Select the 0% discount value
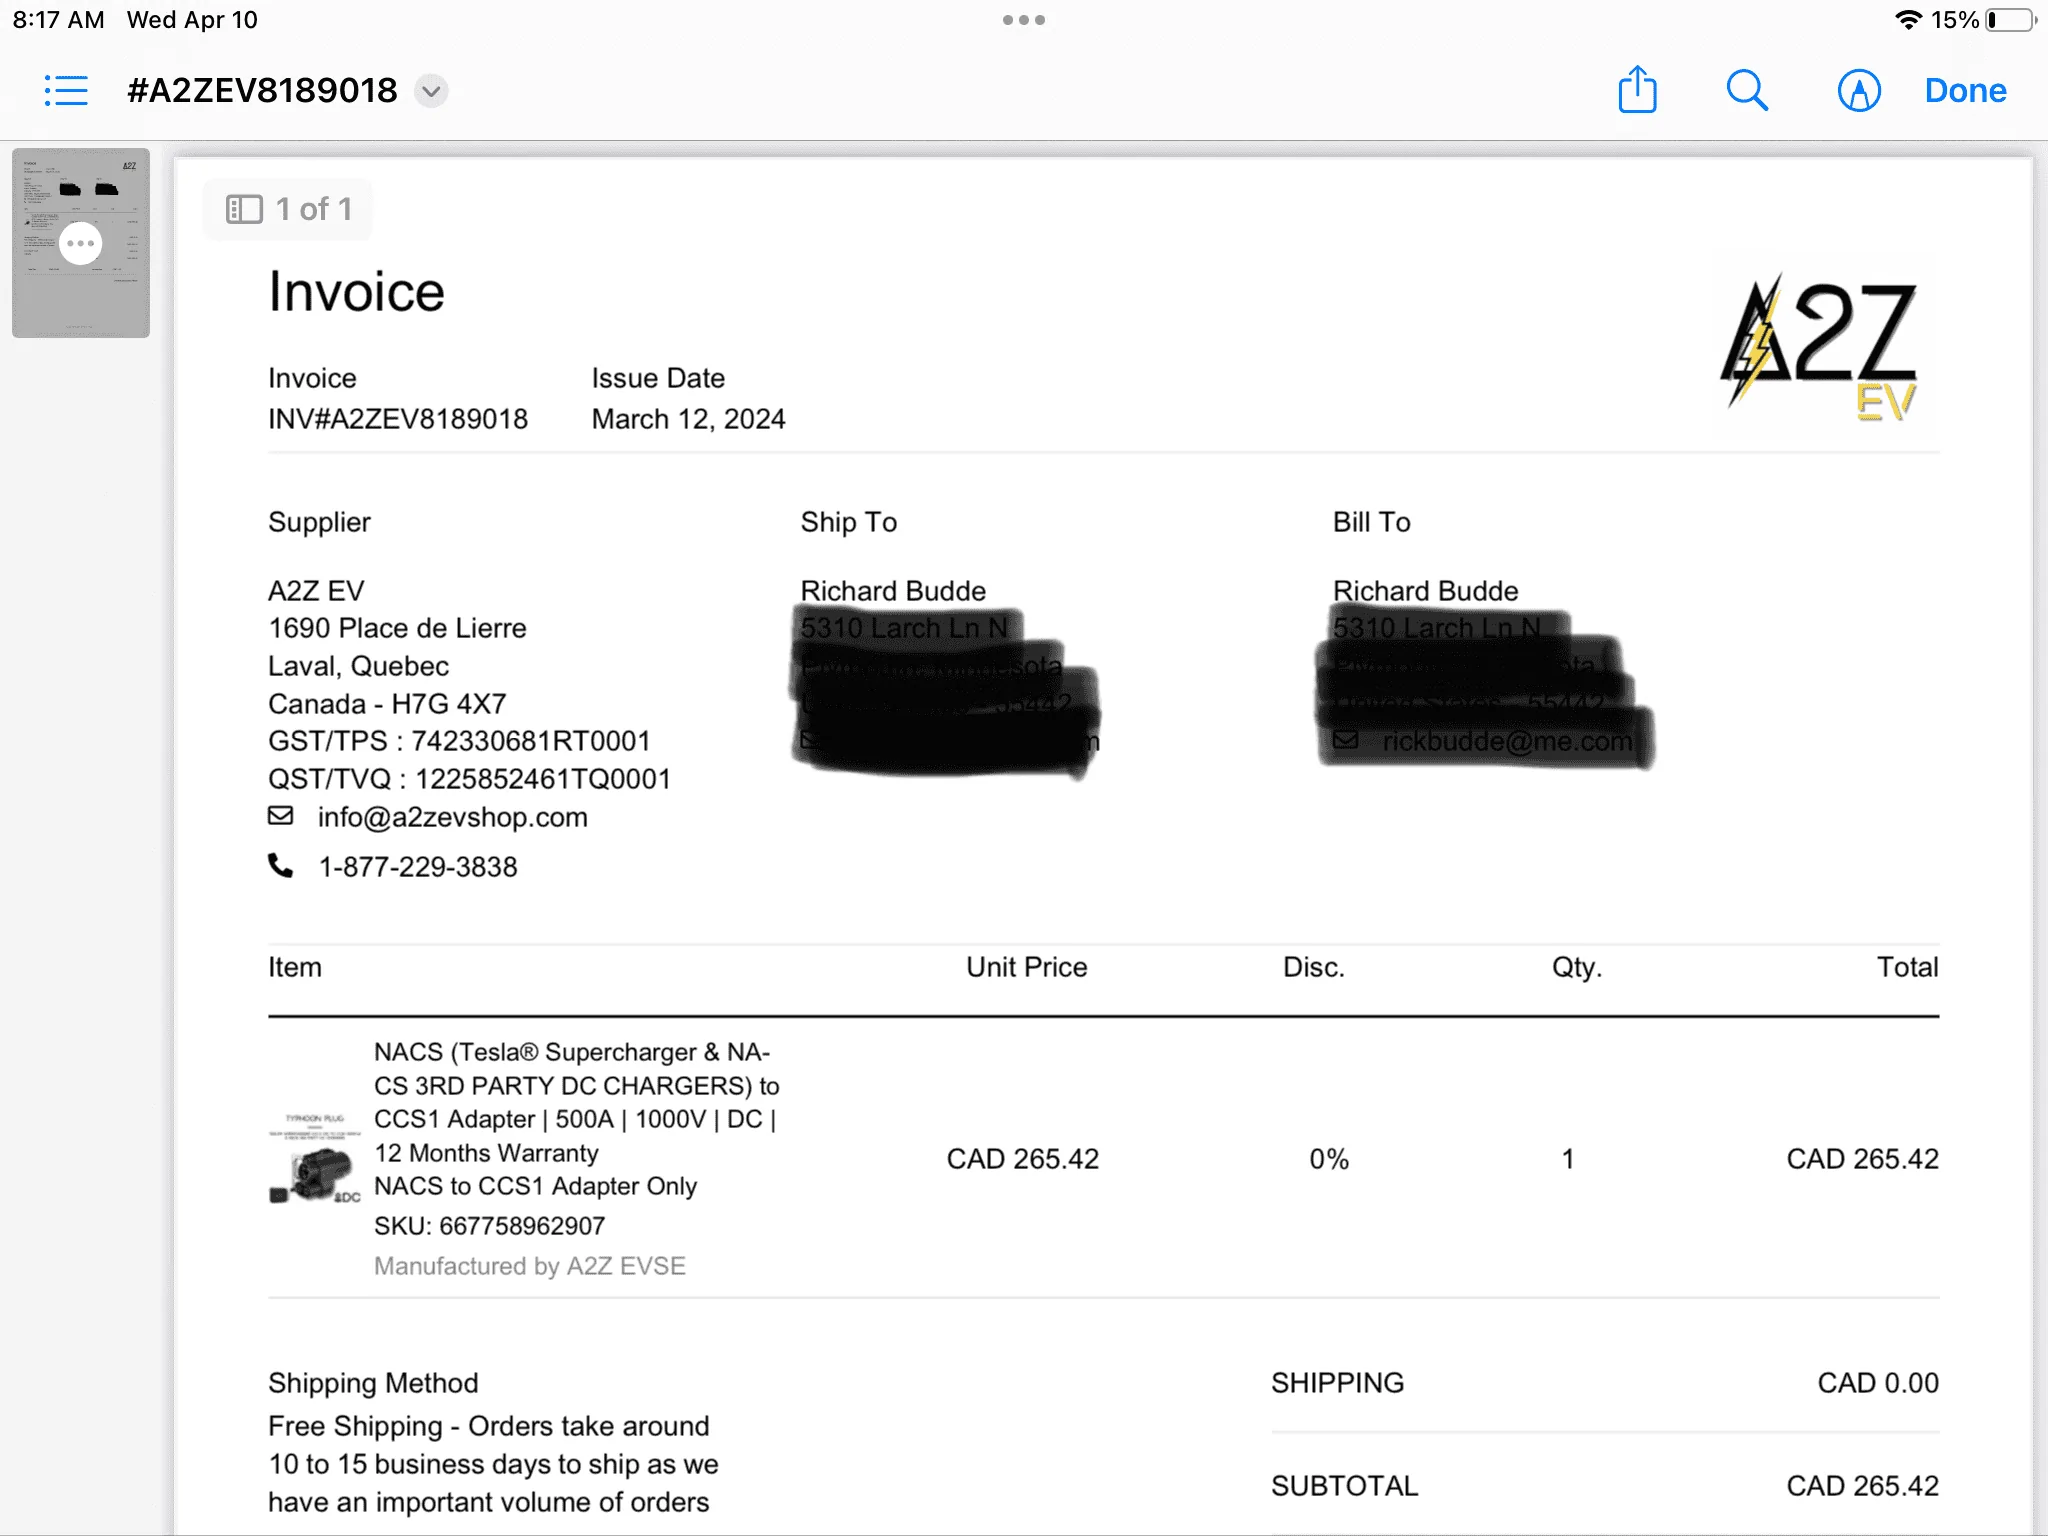 (1329, 1159)
